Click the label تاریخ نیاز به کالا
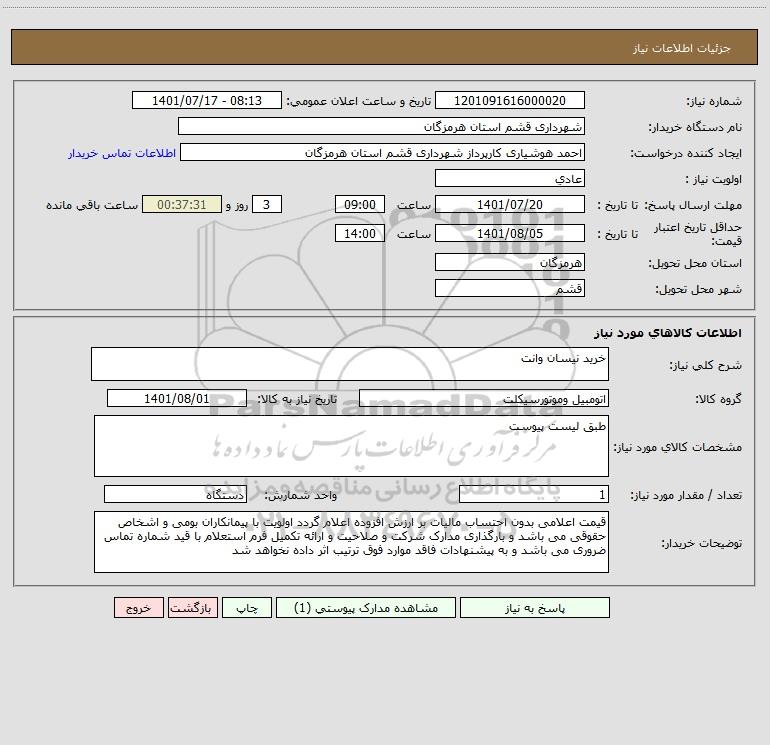This screenshot has width=770, height=745. (x=298, y=399)
